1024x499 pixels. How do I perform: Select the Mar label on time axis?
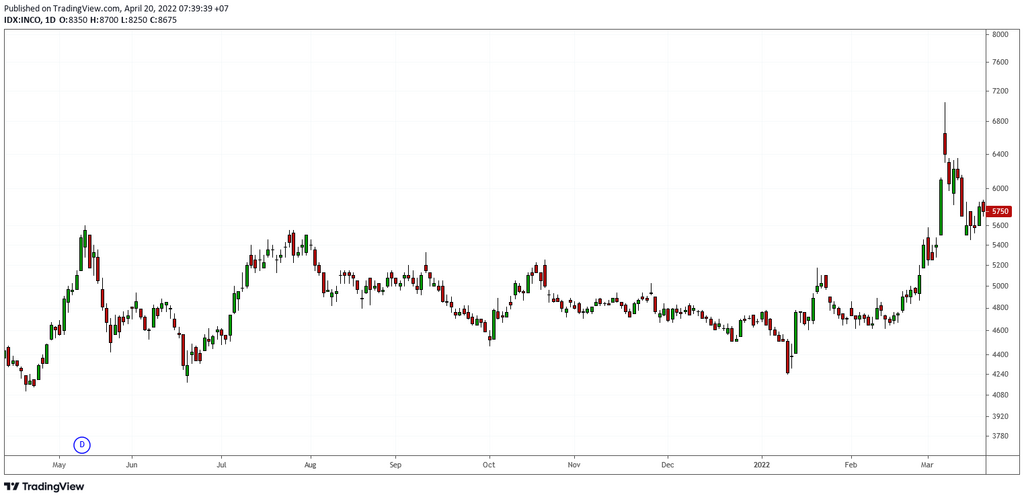(x=927, y=465)
